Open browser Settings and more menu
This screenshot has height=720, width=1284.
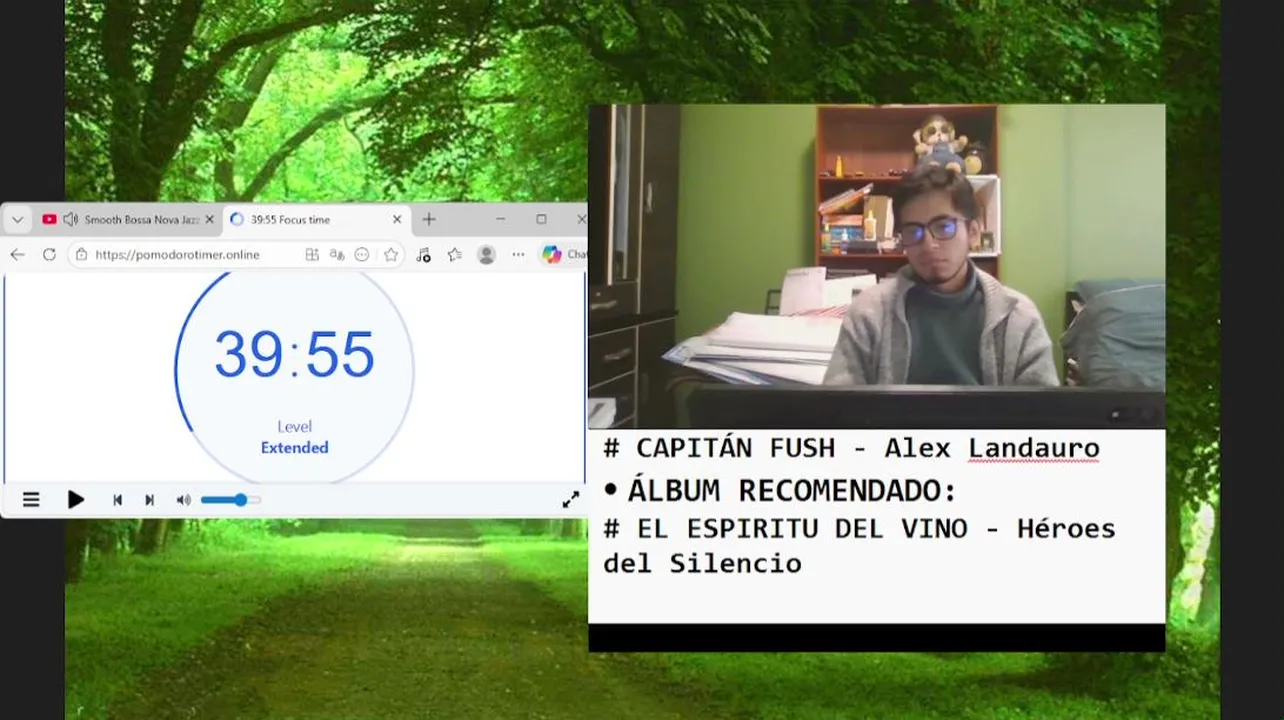[x=518, y=255]
